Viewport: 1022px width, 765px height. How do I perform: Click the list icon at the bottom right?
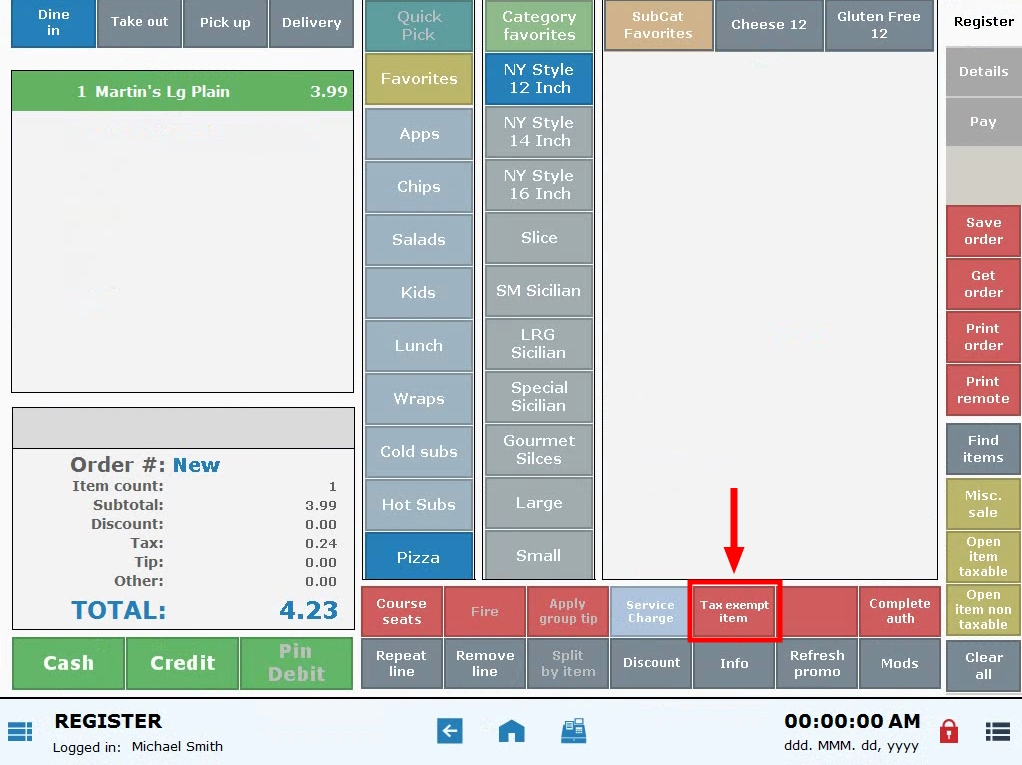coord(997,731)
